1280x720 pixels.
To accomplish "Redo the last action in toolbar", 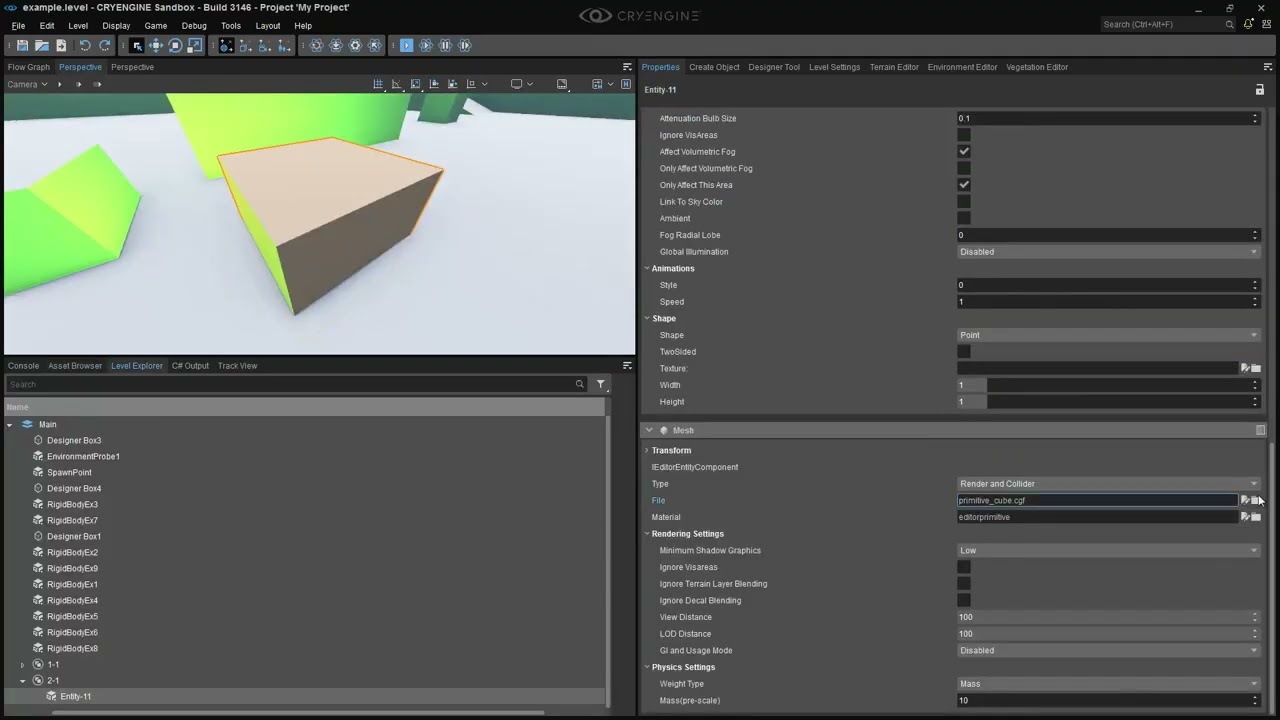I will click(x=104, y=45).
